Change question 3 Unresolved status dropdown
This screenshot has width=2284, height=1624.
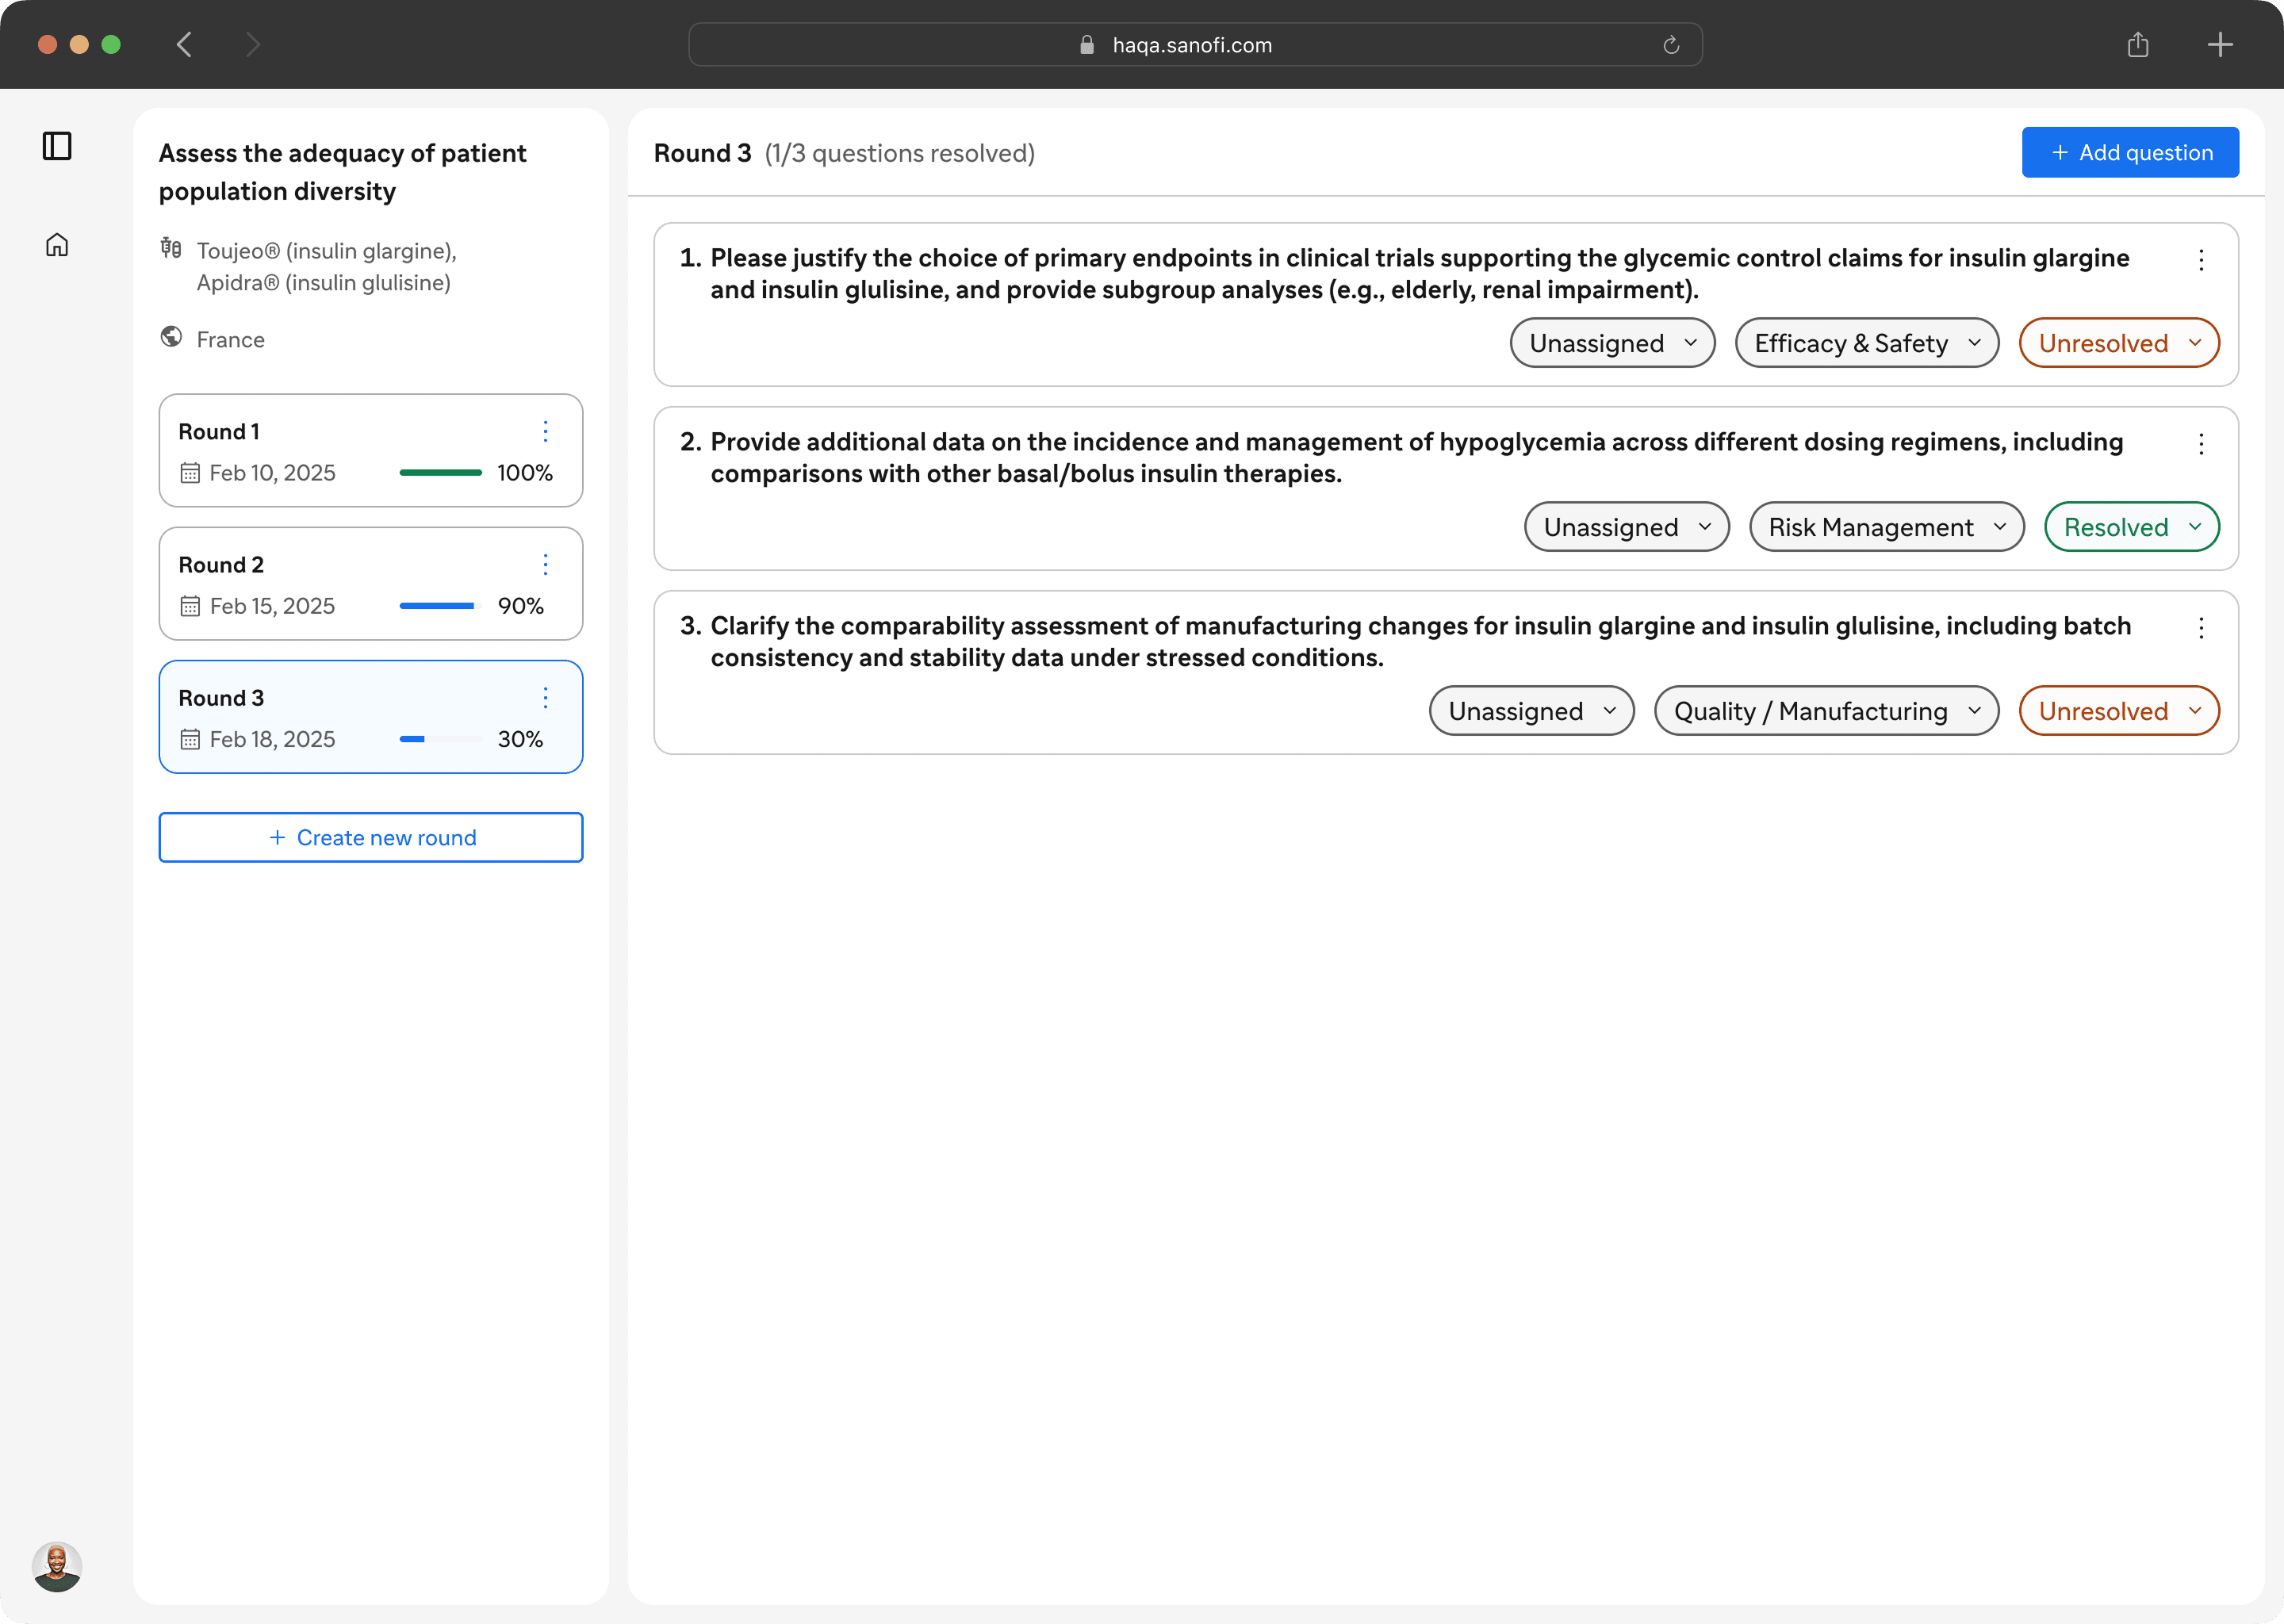[2118, 711]
